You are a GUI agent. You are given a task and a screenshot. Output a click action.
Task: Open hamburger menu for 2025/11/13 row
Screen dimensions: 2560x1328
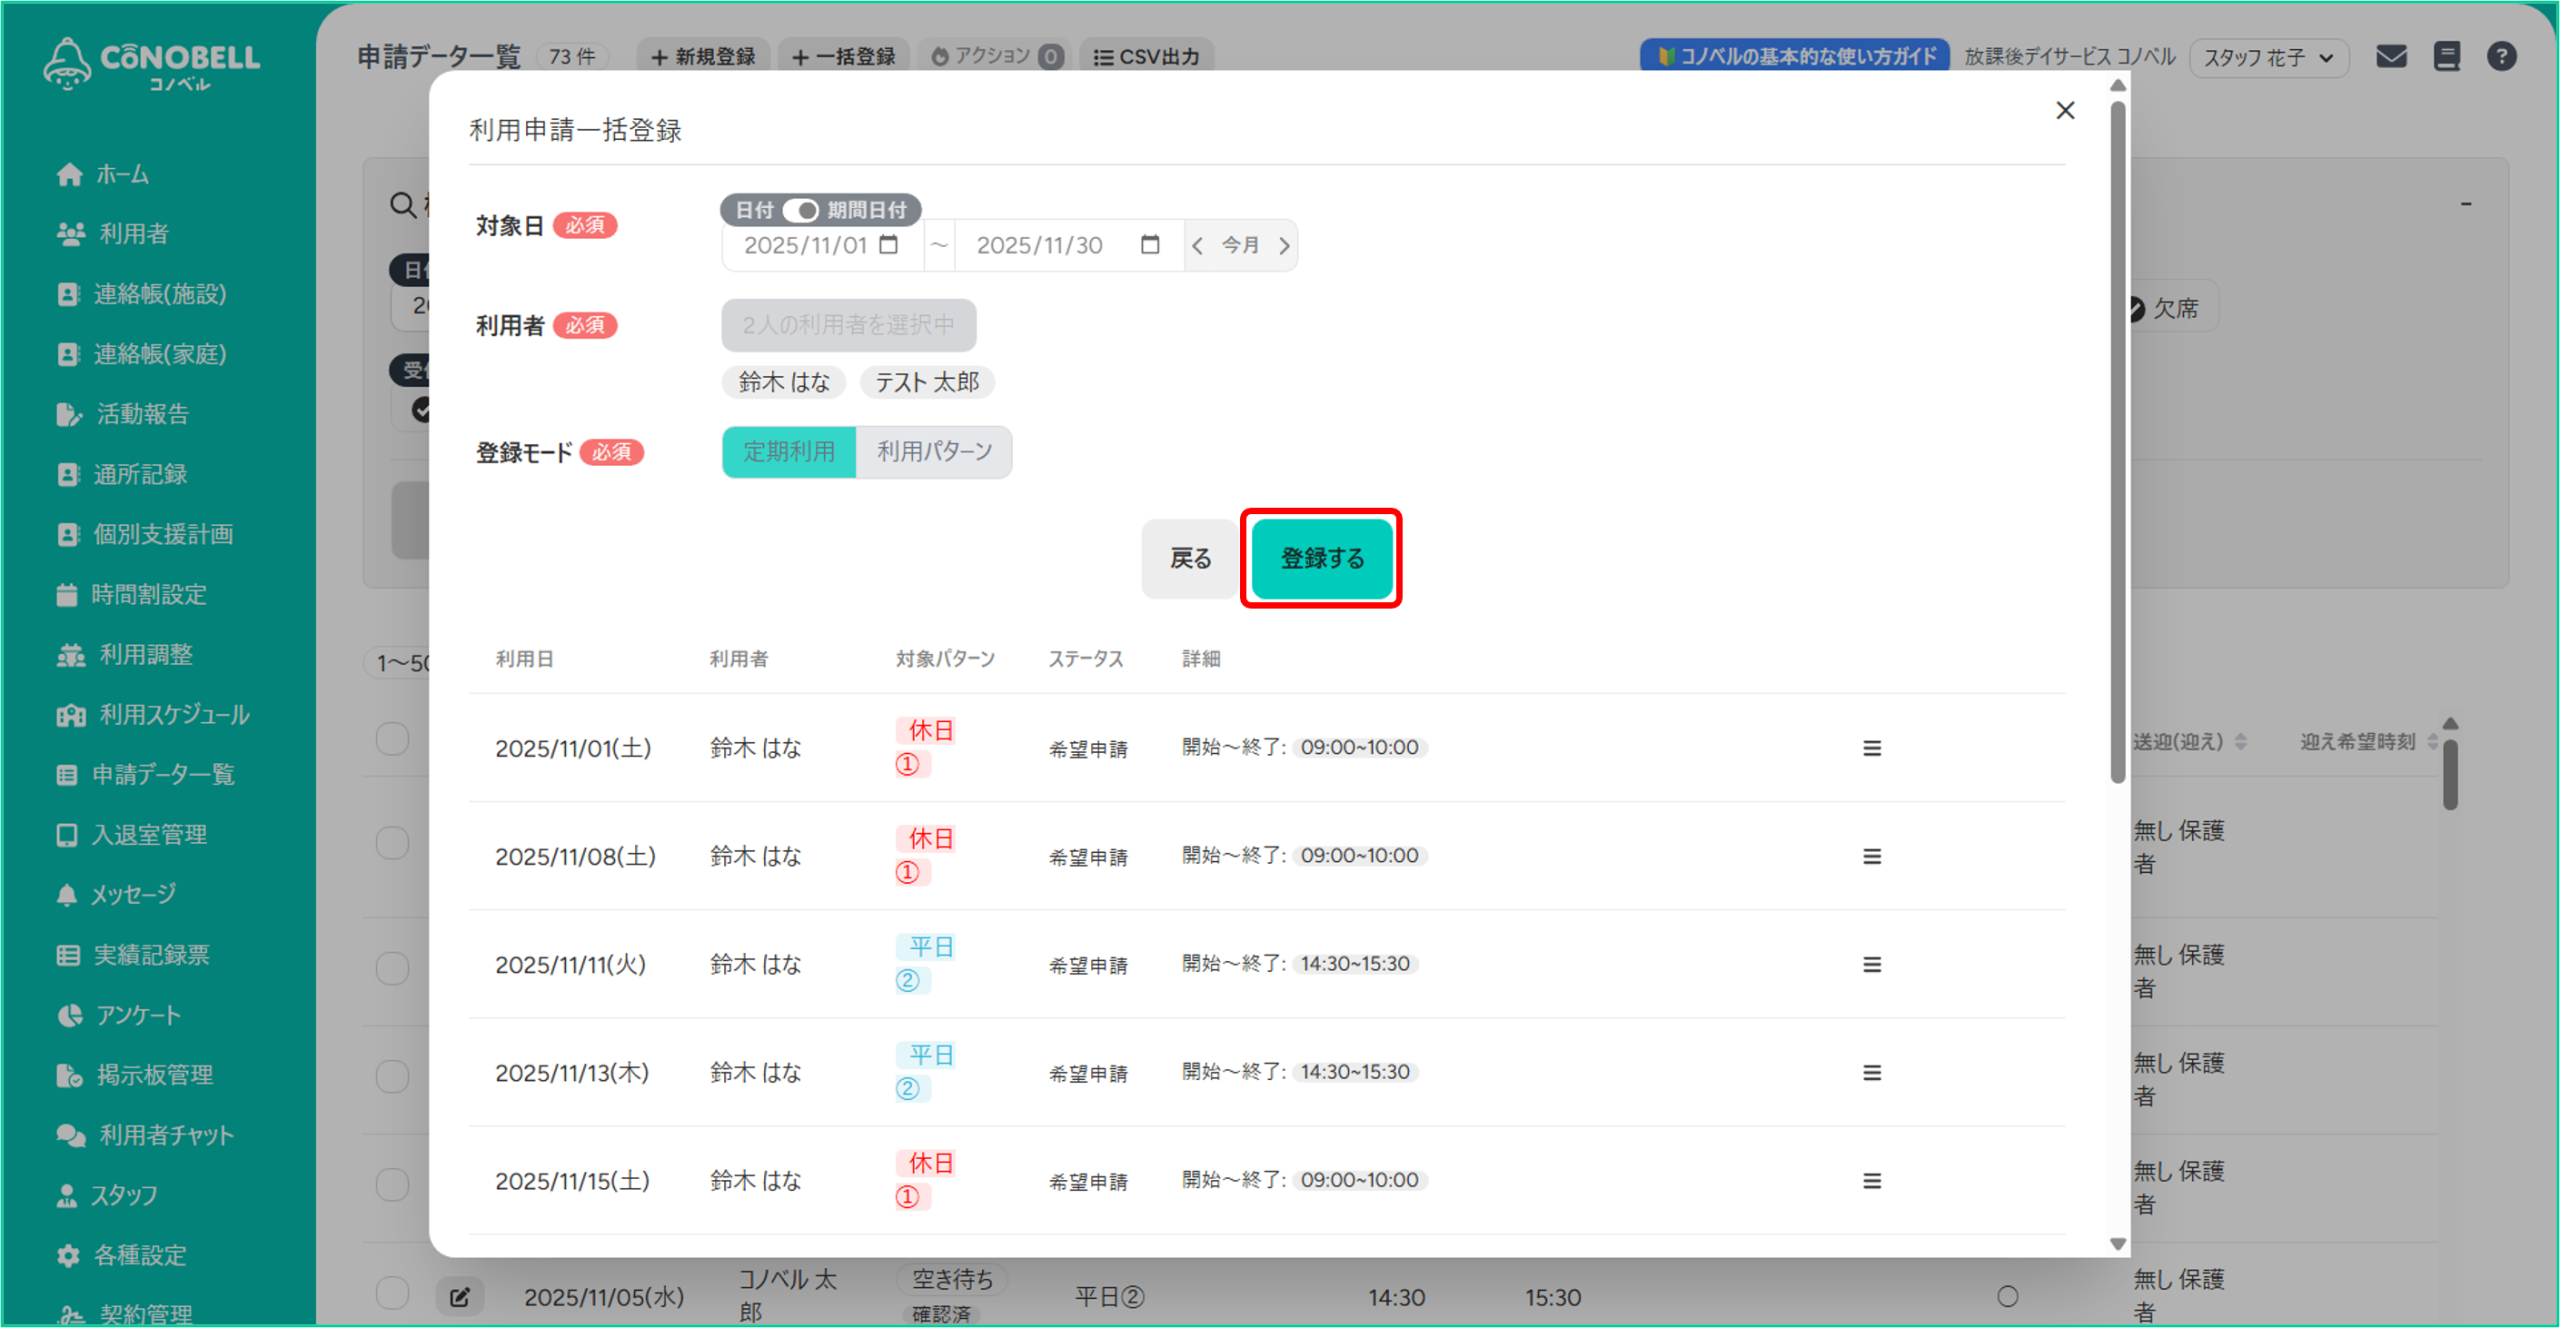point(1872,1072)
